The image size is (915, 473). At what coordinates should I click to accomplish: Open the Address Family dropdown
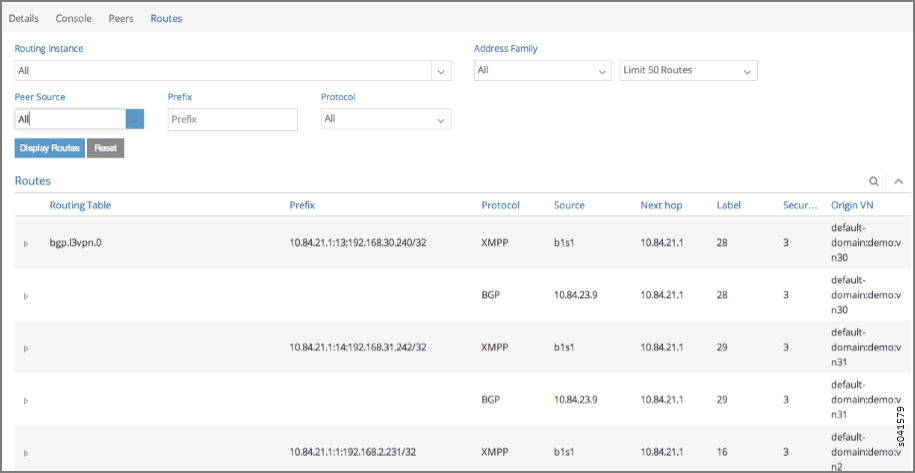tap(603, 71)
